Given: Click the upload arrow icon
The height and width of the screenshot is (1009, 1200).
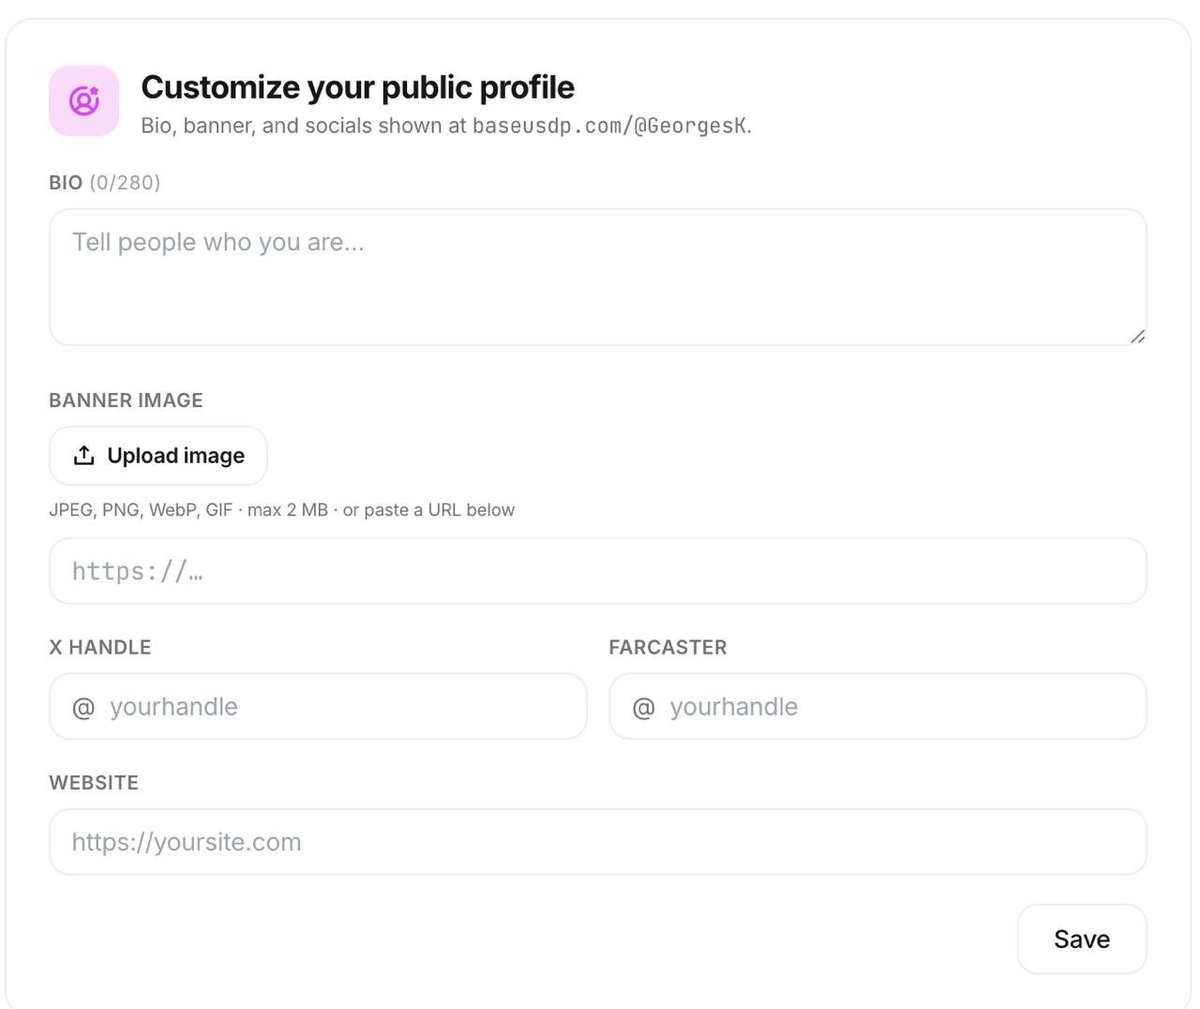Looking at the screenshot, I should [x=84, y=456].
